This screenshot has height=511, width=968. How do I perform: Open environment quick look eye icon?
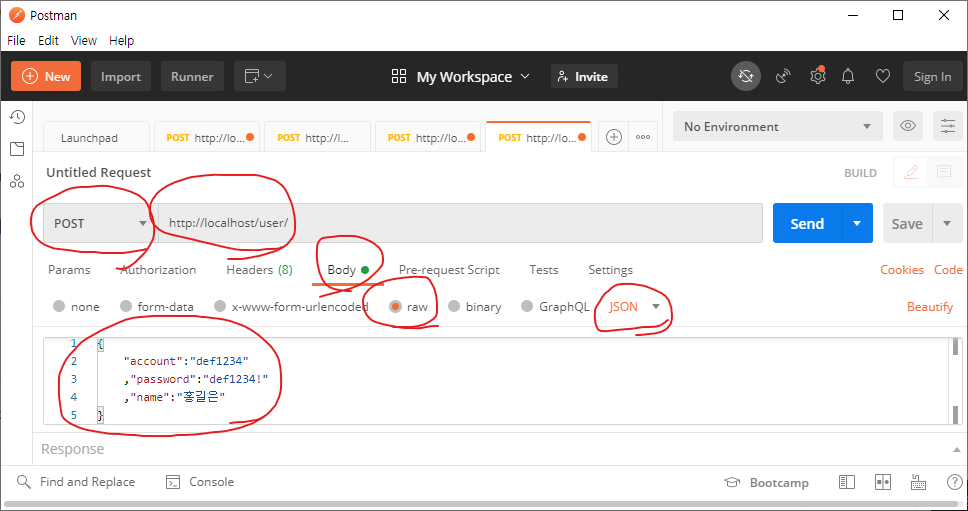908,127
